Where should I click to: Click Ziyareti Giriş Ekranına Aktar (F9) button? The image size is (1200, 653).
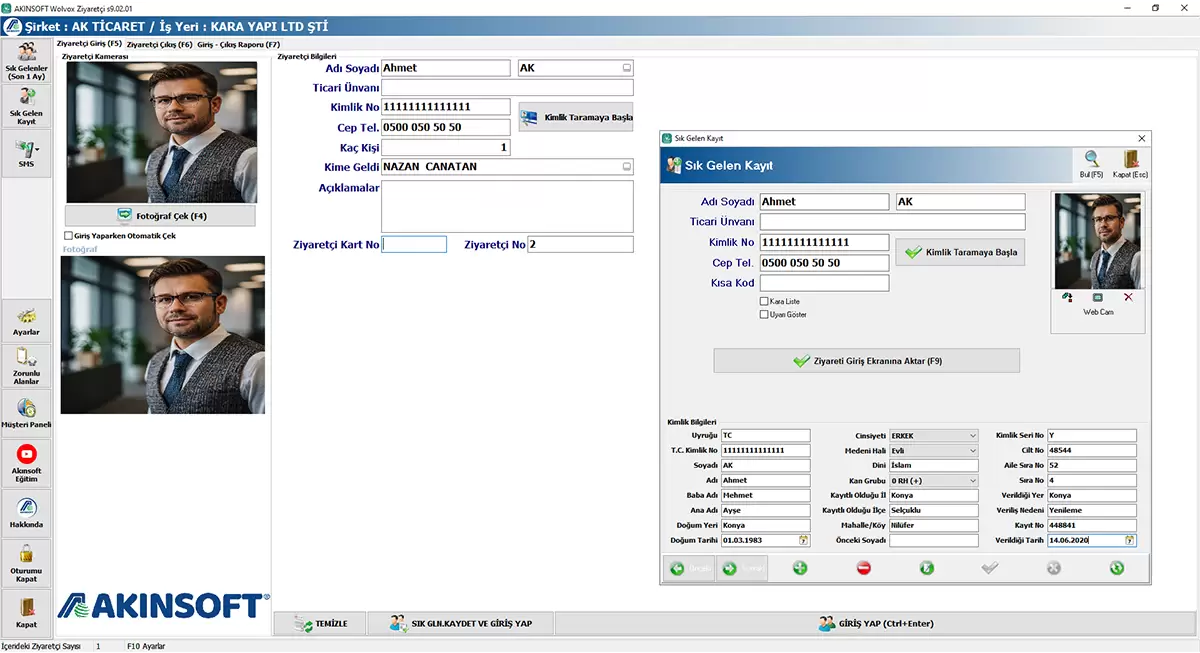pyautogui.click(x=866, y=361)
